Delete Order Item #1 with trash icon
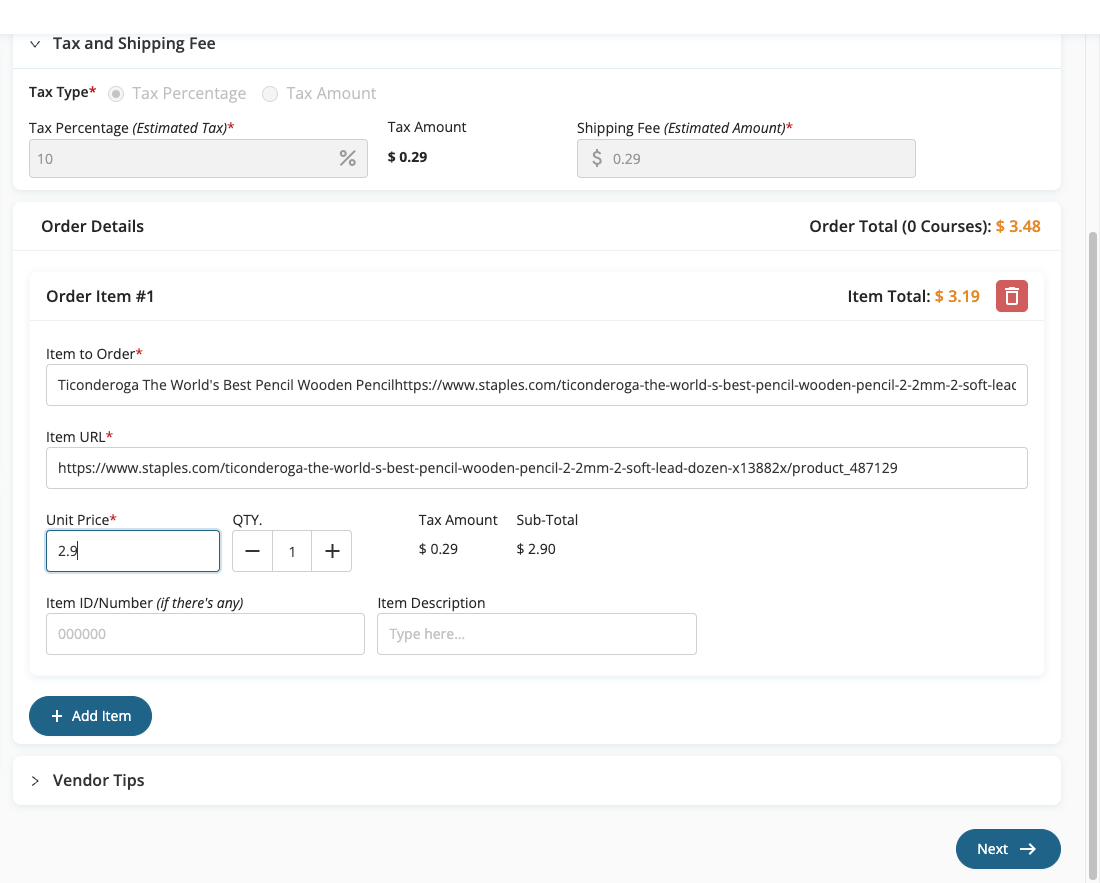Viewport: 1100px width, 883px height. click(x=1012, y=296)
